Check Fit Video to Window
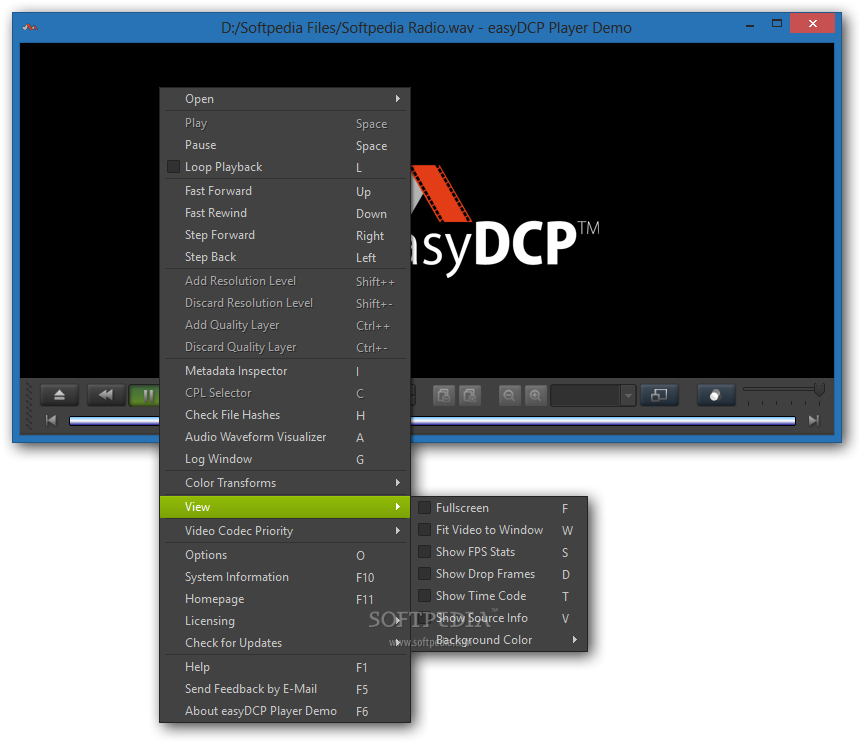This screenshot has height=743, width=862. tap(424, 529)
